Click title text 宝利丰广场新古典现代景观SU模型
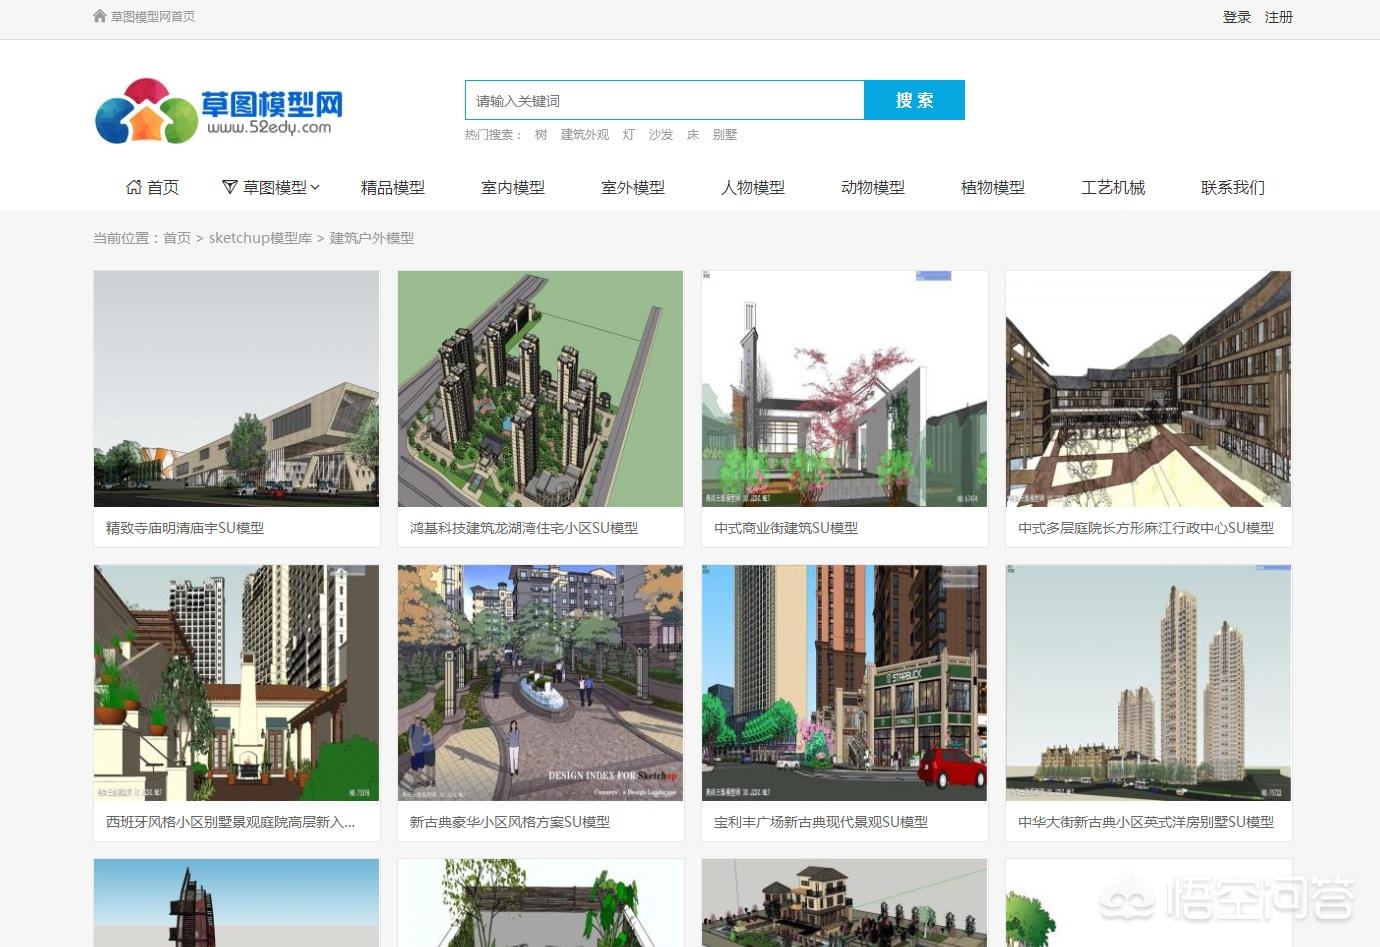 click(821, 822)
